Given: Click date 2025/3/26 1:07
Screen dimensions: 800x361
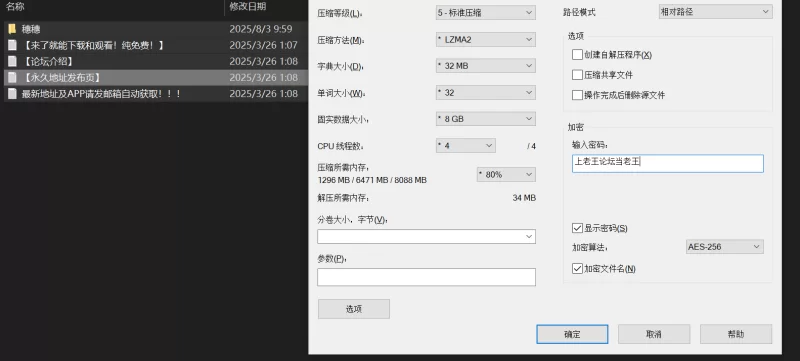Looking at the screenshot, I should 263,45.
